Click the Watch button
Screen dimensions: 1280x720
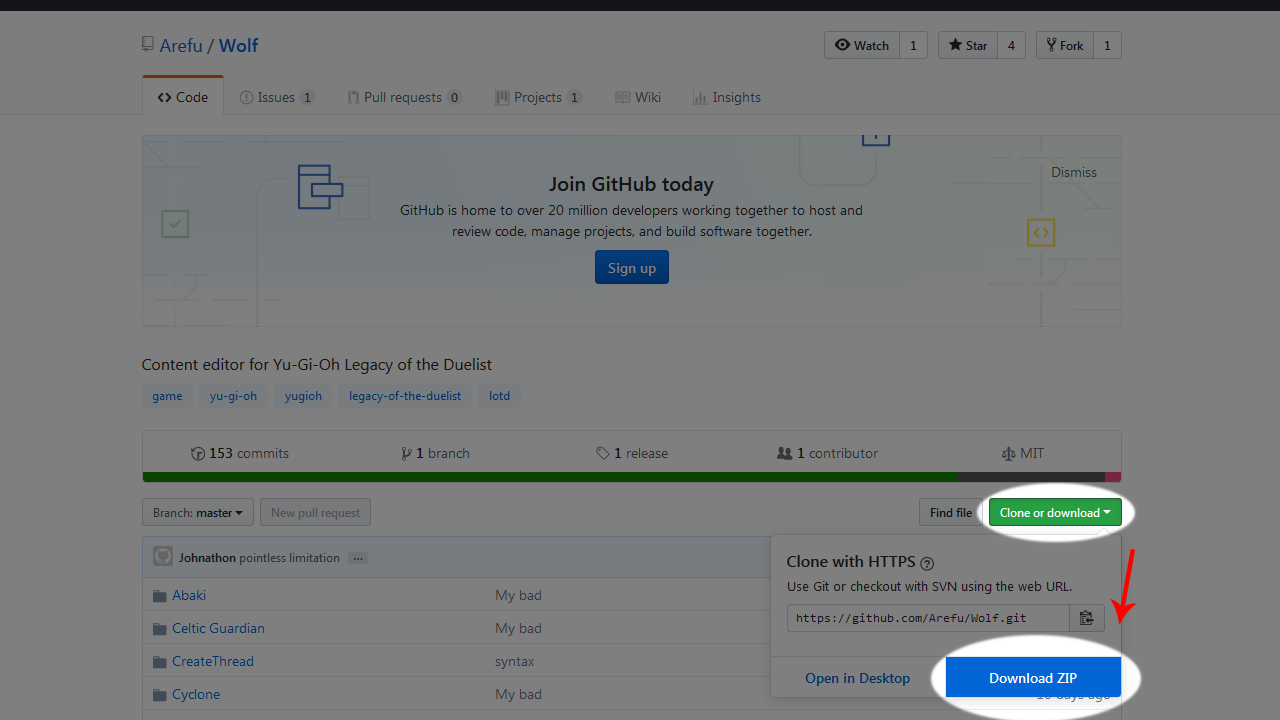pyautogui.click(x=862, y=45)
